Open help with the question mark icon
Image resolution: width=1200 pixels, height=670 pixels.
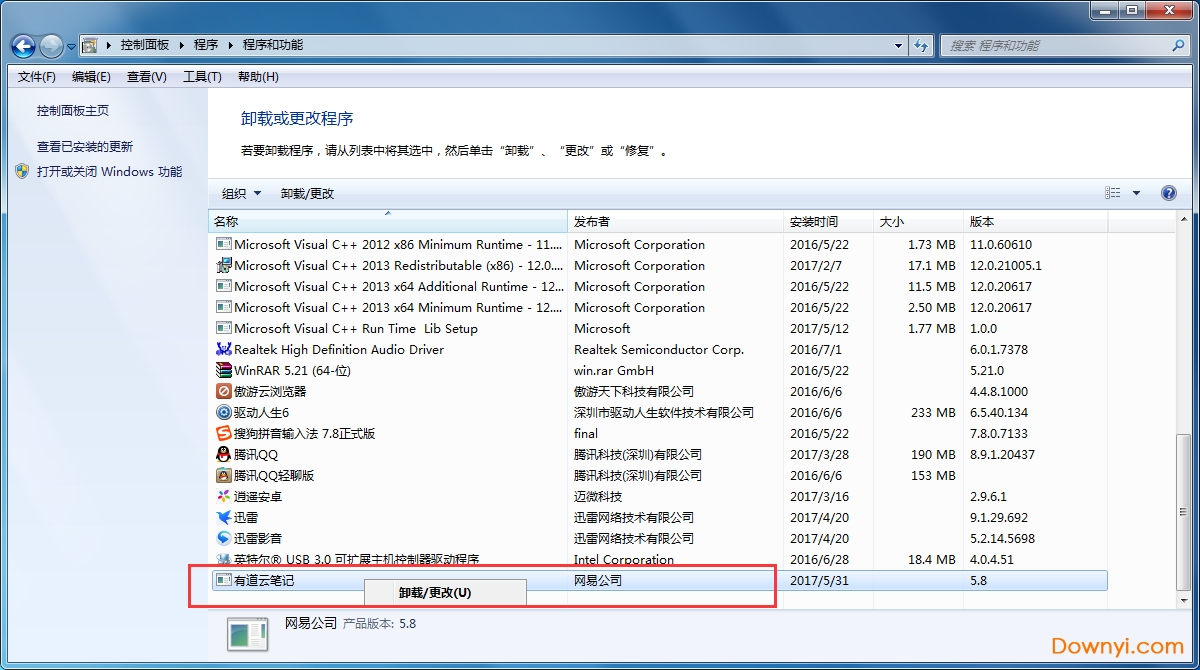pyautogui.click(x=1168, y=193)
